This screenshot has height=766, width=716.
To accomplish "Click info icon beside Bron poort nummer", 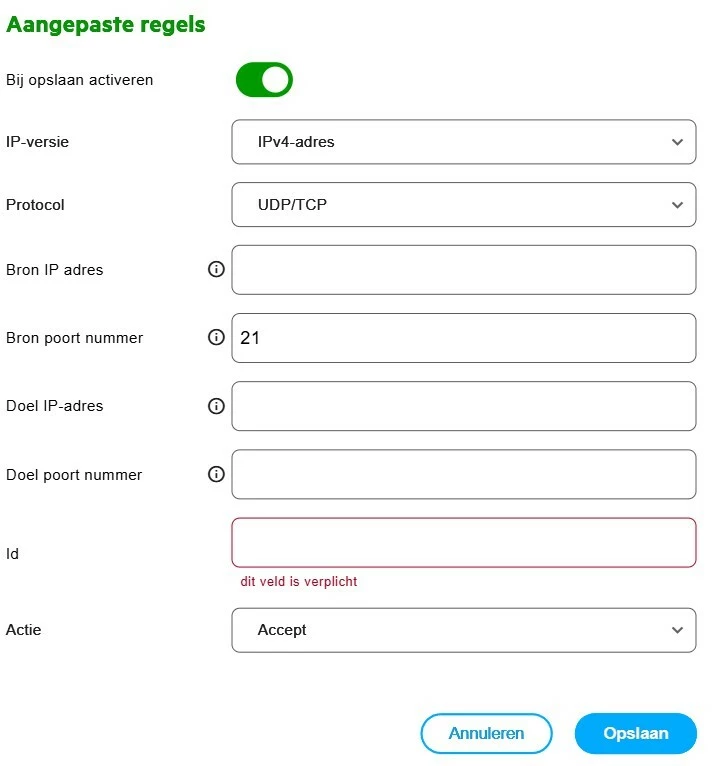I will point(216,338).
